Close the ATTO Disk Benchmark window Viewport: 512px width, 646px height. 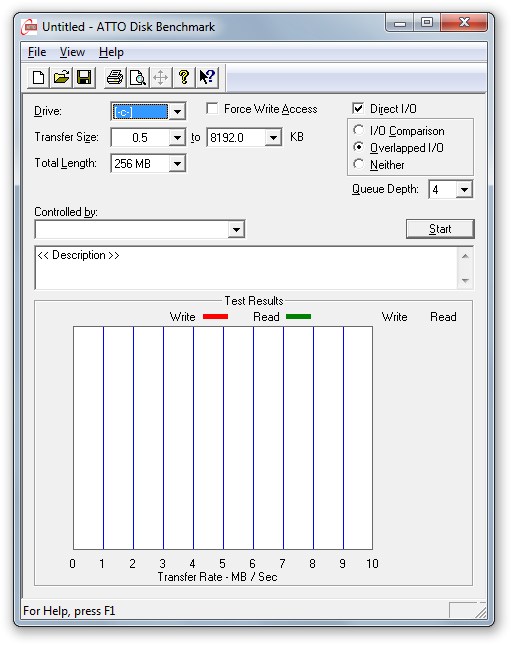[464, 23]
